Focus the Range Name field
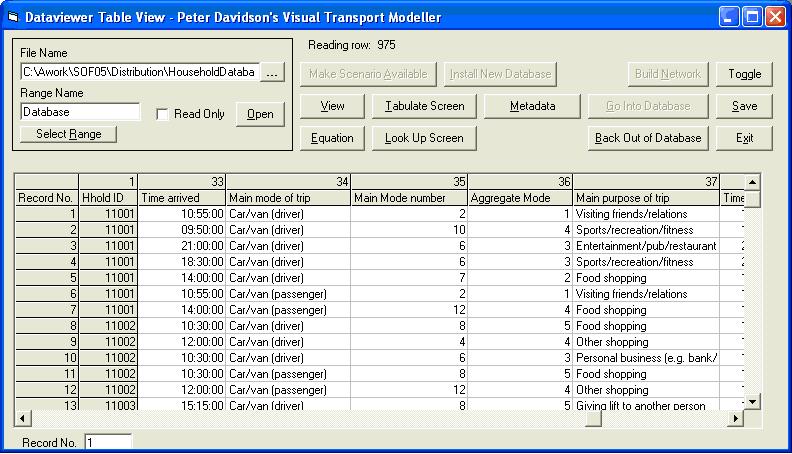This screenshot has height=454, width=792. pos(80,112)
